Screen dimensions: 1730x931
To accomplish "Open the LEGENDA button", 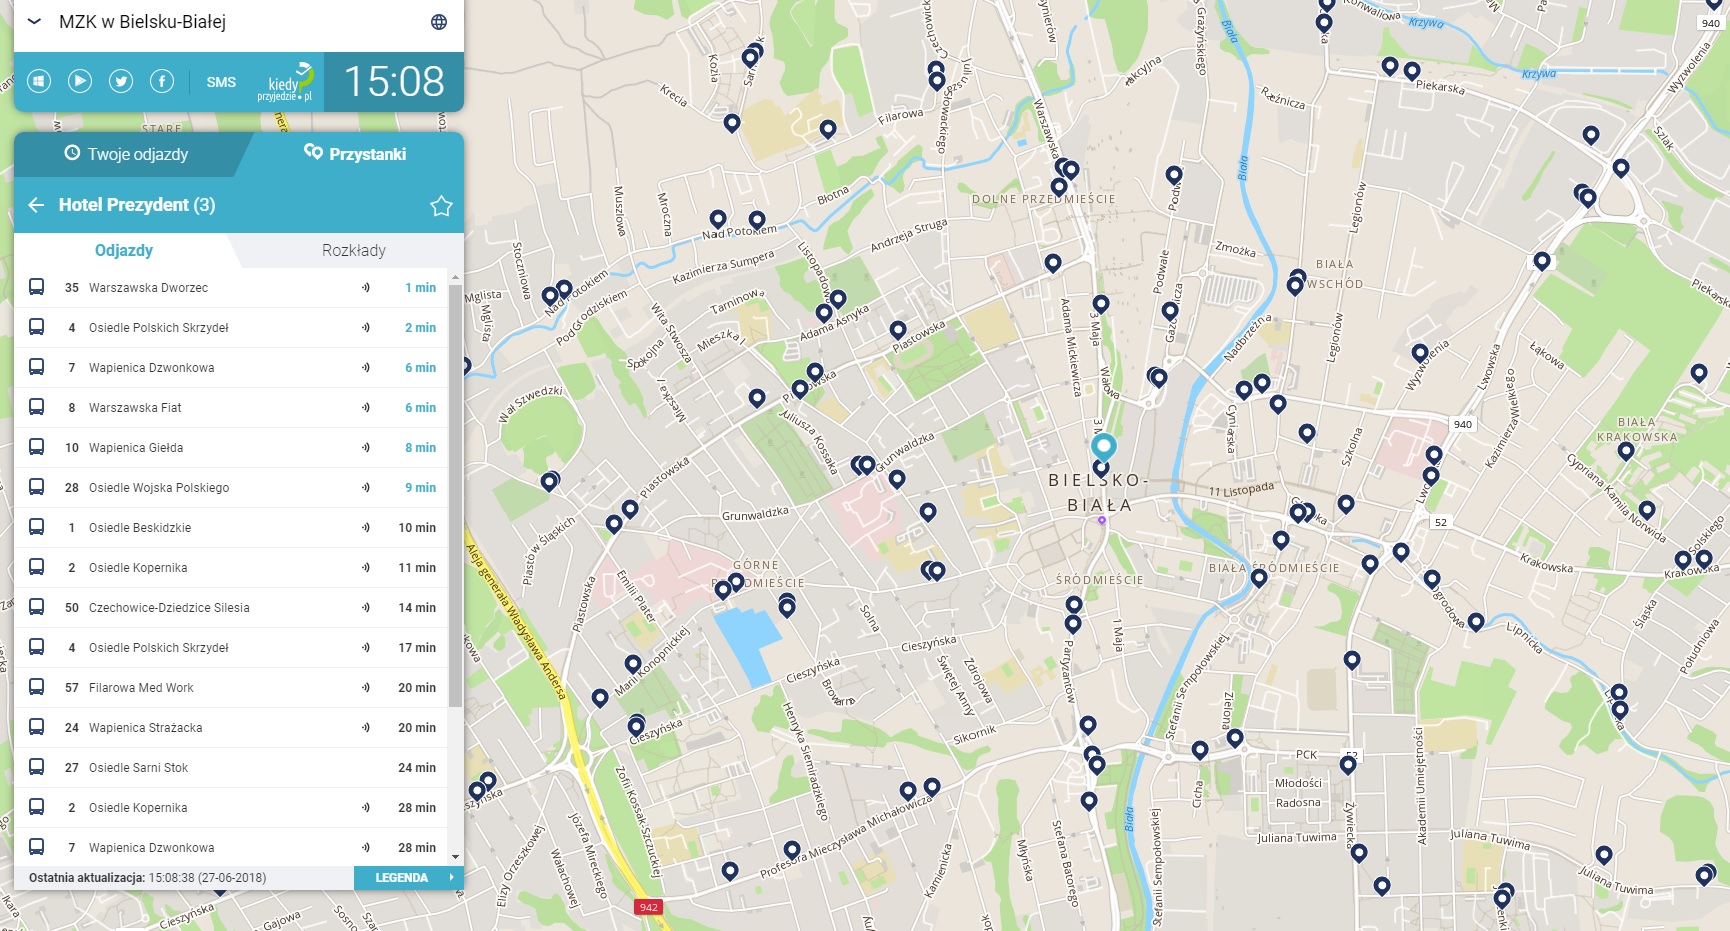I will (x=409, y=878).
